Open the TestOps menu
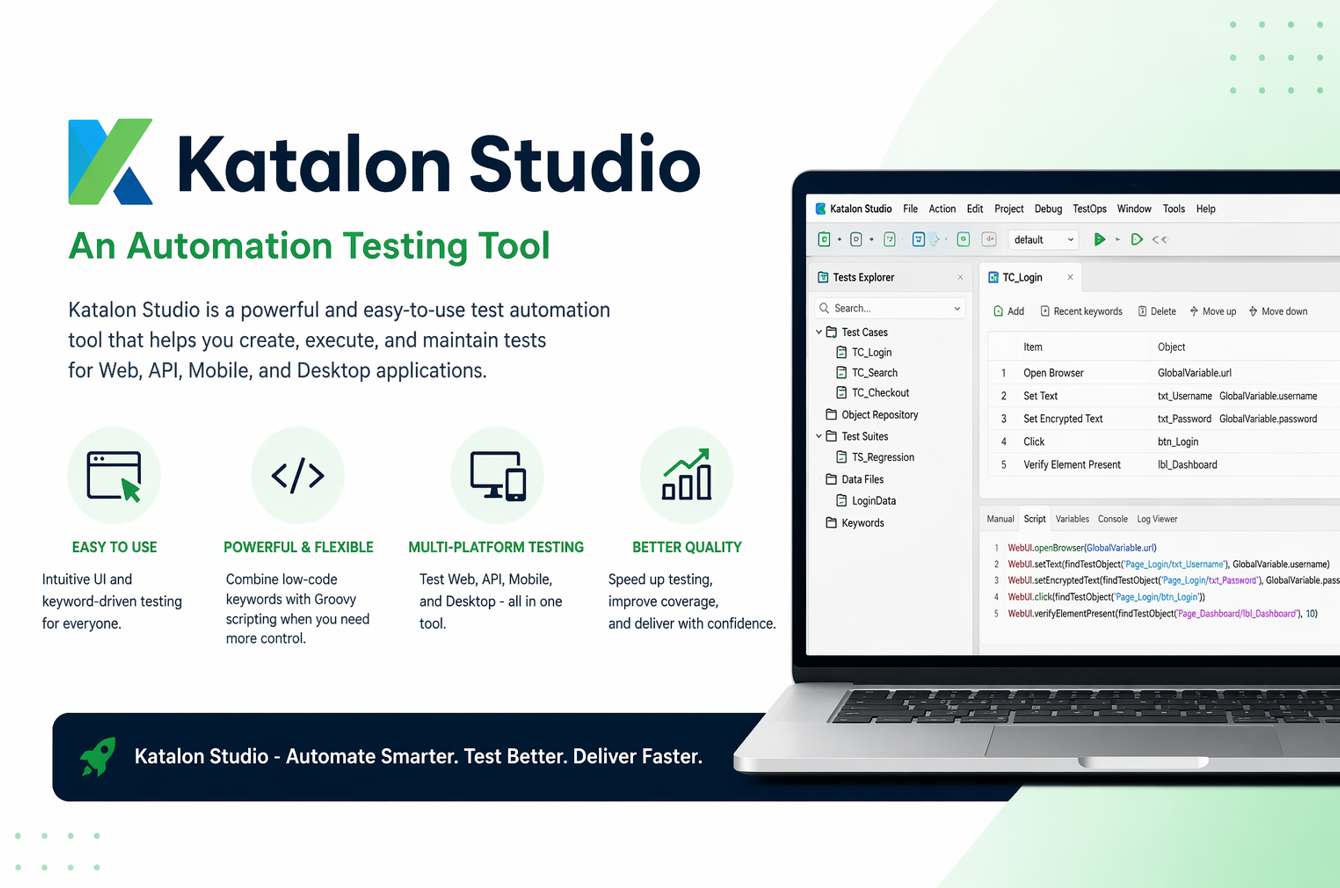The image size is (1340, 888). click(x=1090, y=209)
